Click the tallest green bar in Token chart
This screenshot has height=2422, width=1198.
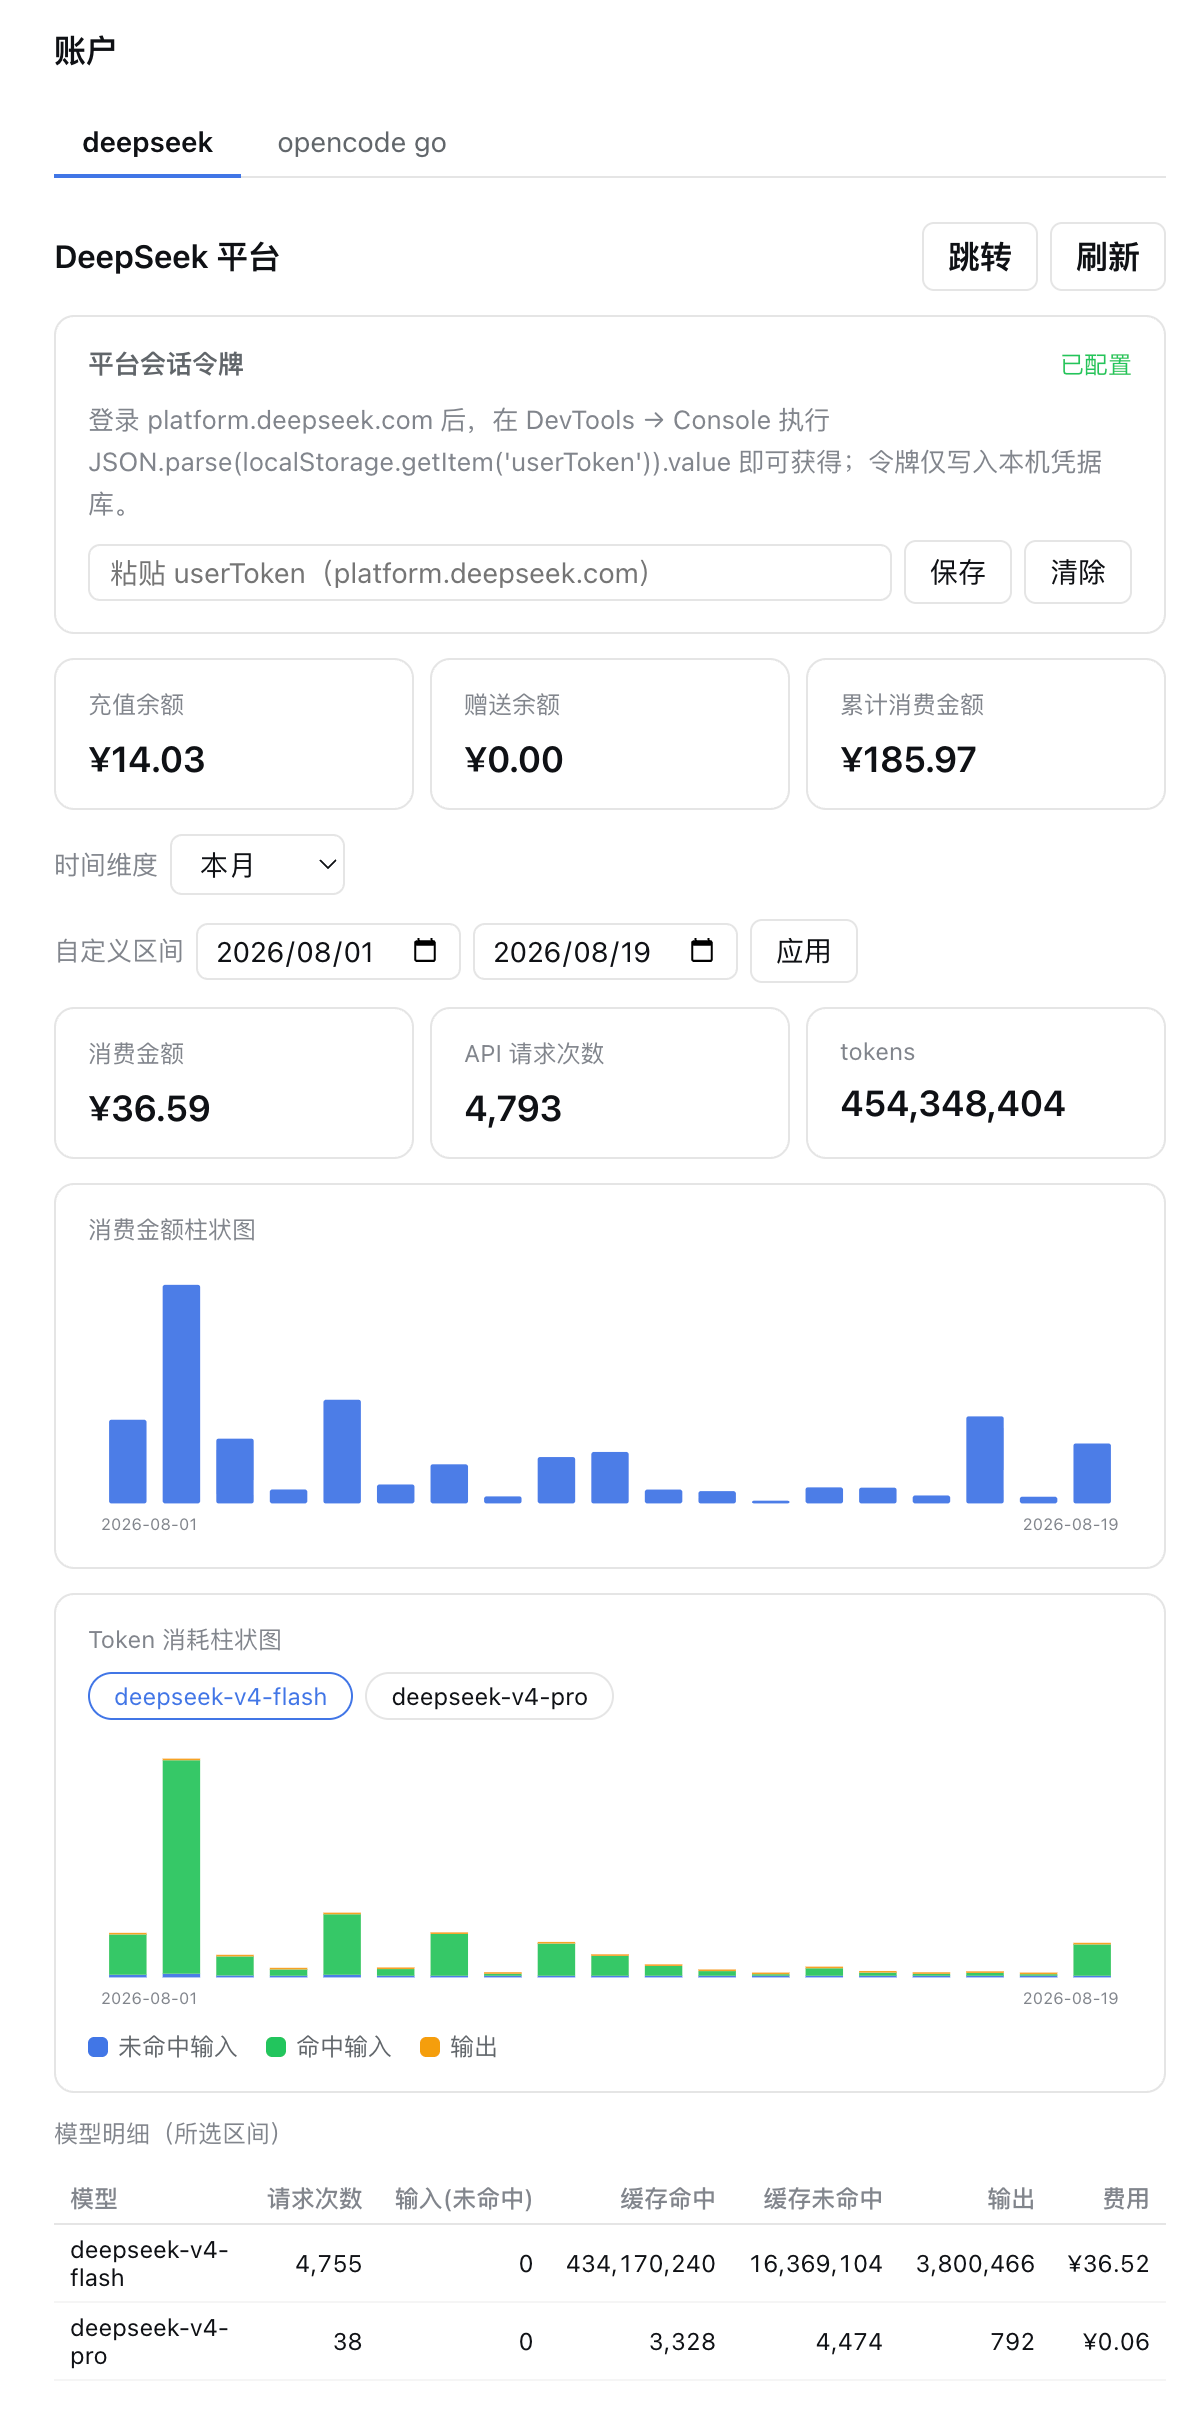tap(181, 1866)
